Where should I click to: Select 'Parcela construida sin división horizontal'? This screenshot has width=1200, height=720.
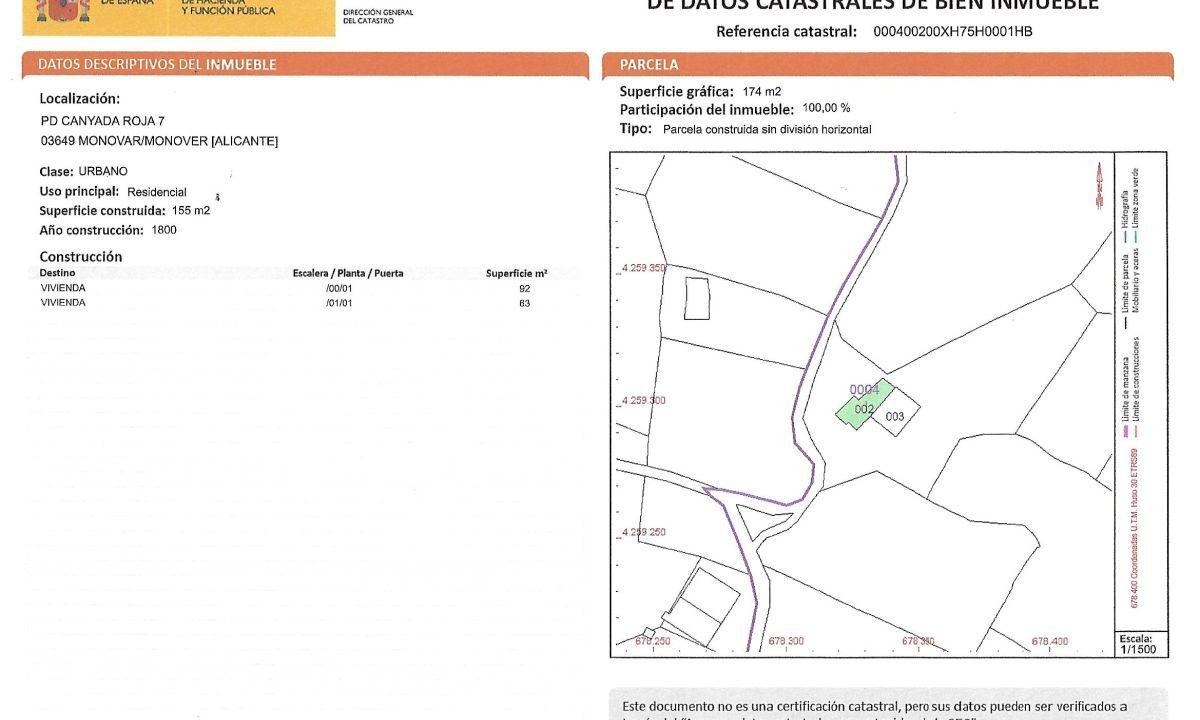[767, 129]
